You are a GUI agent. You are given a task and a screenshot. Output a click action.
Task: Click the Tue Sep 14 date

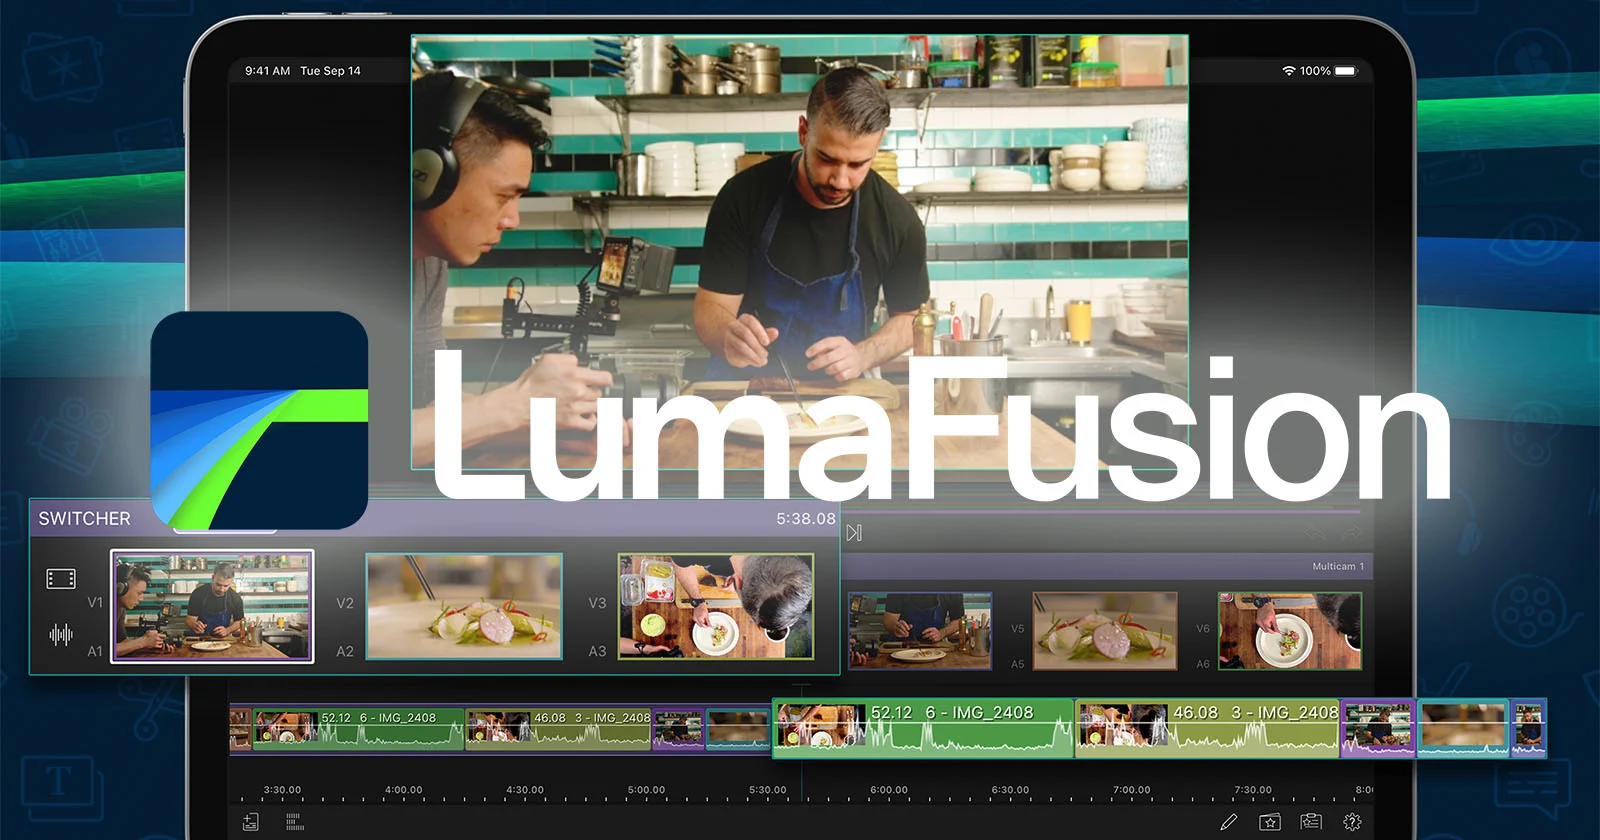330,71
